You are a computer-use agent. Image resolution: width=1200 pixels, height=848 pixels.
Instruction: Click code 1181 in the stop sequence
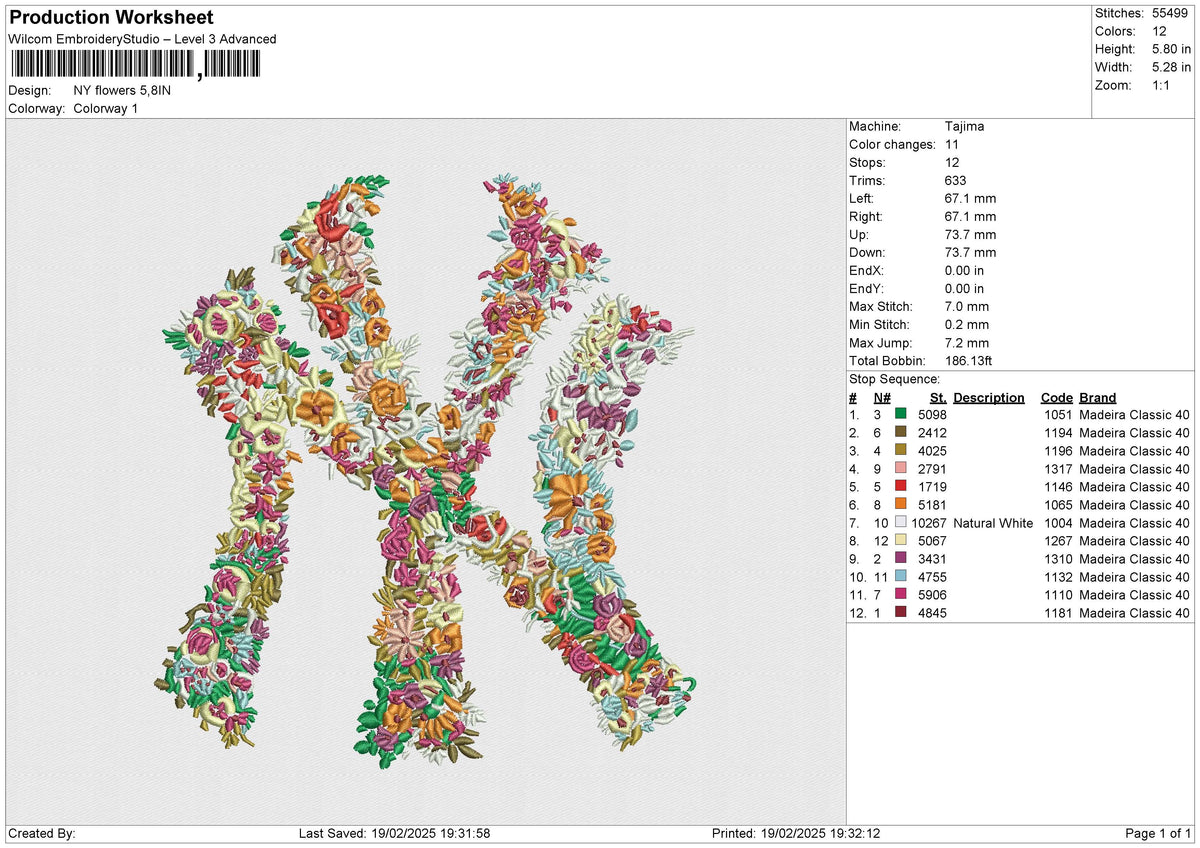[1057, 612]
